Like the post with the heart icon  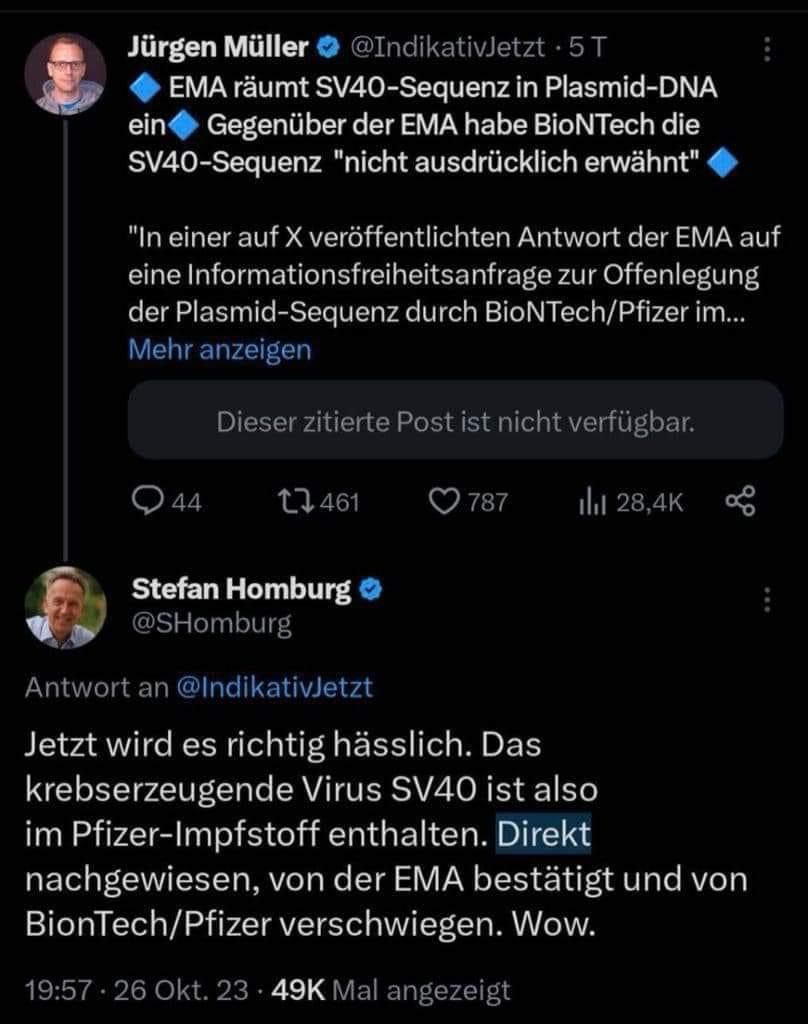pos(443,502)
